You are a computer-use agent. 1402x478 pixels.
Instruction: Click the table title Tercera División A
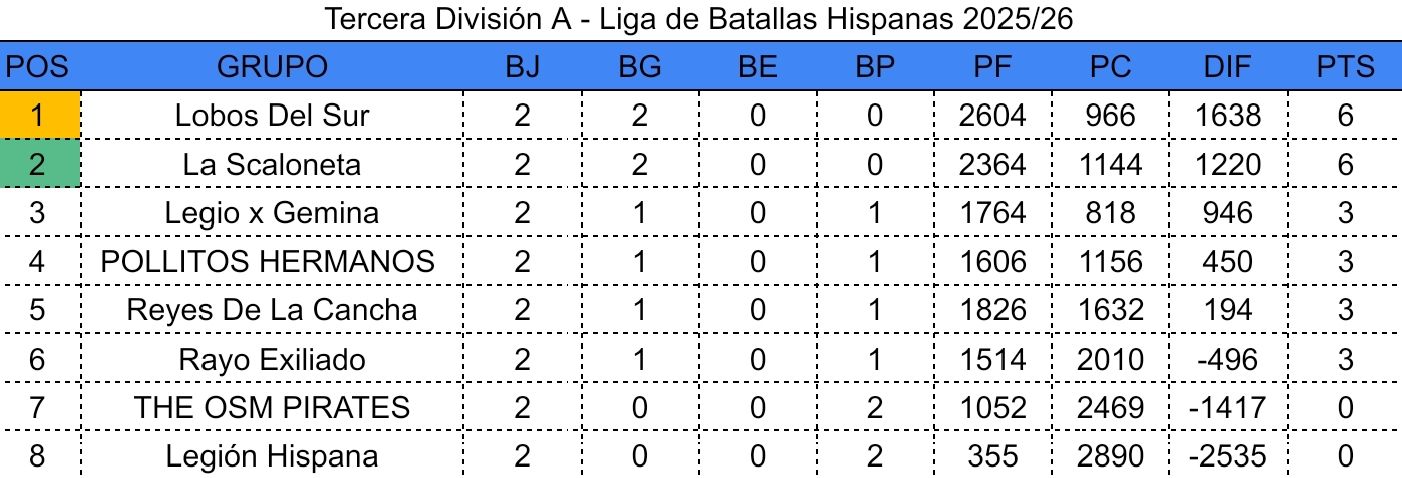(x=700, y=19)
